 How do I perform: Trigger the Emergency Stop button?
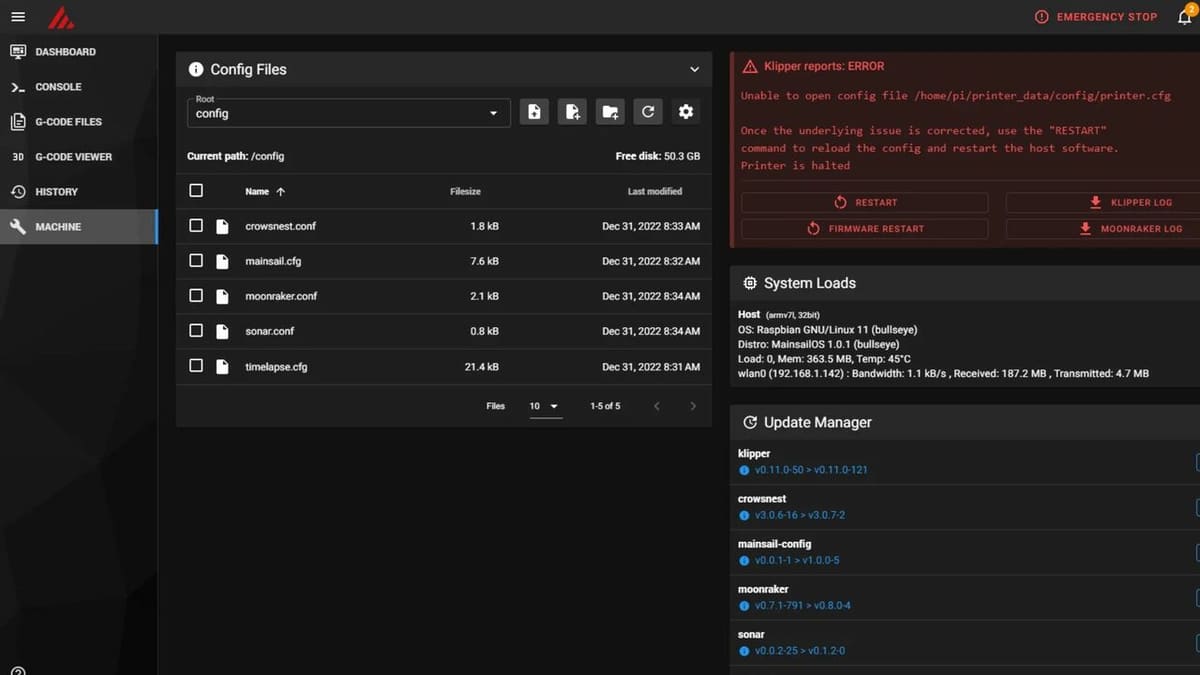[x=1096, y=17]
